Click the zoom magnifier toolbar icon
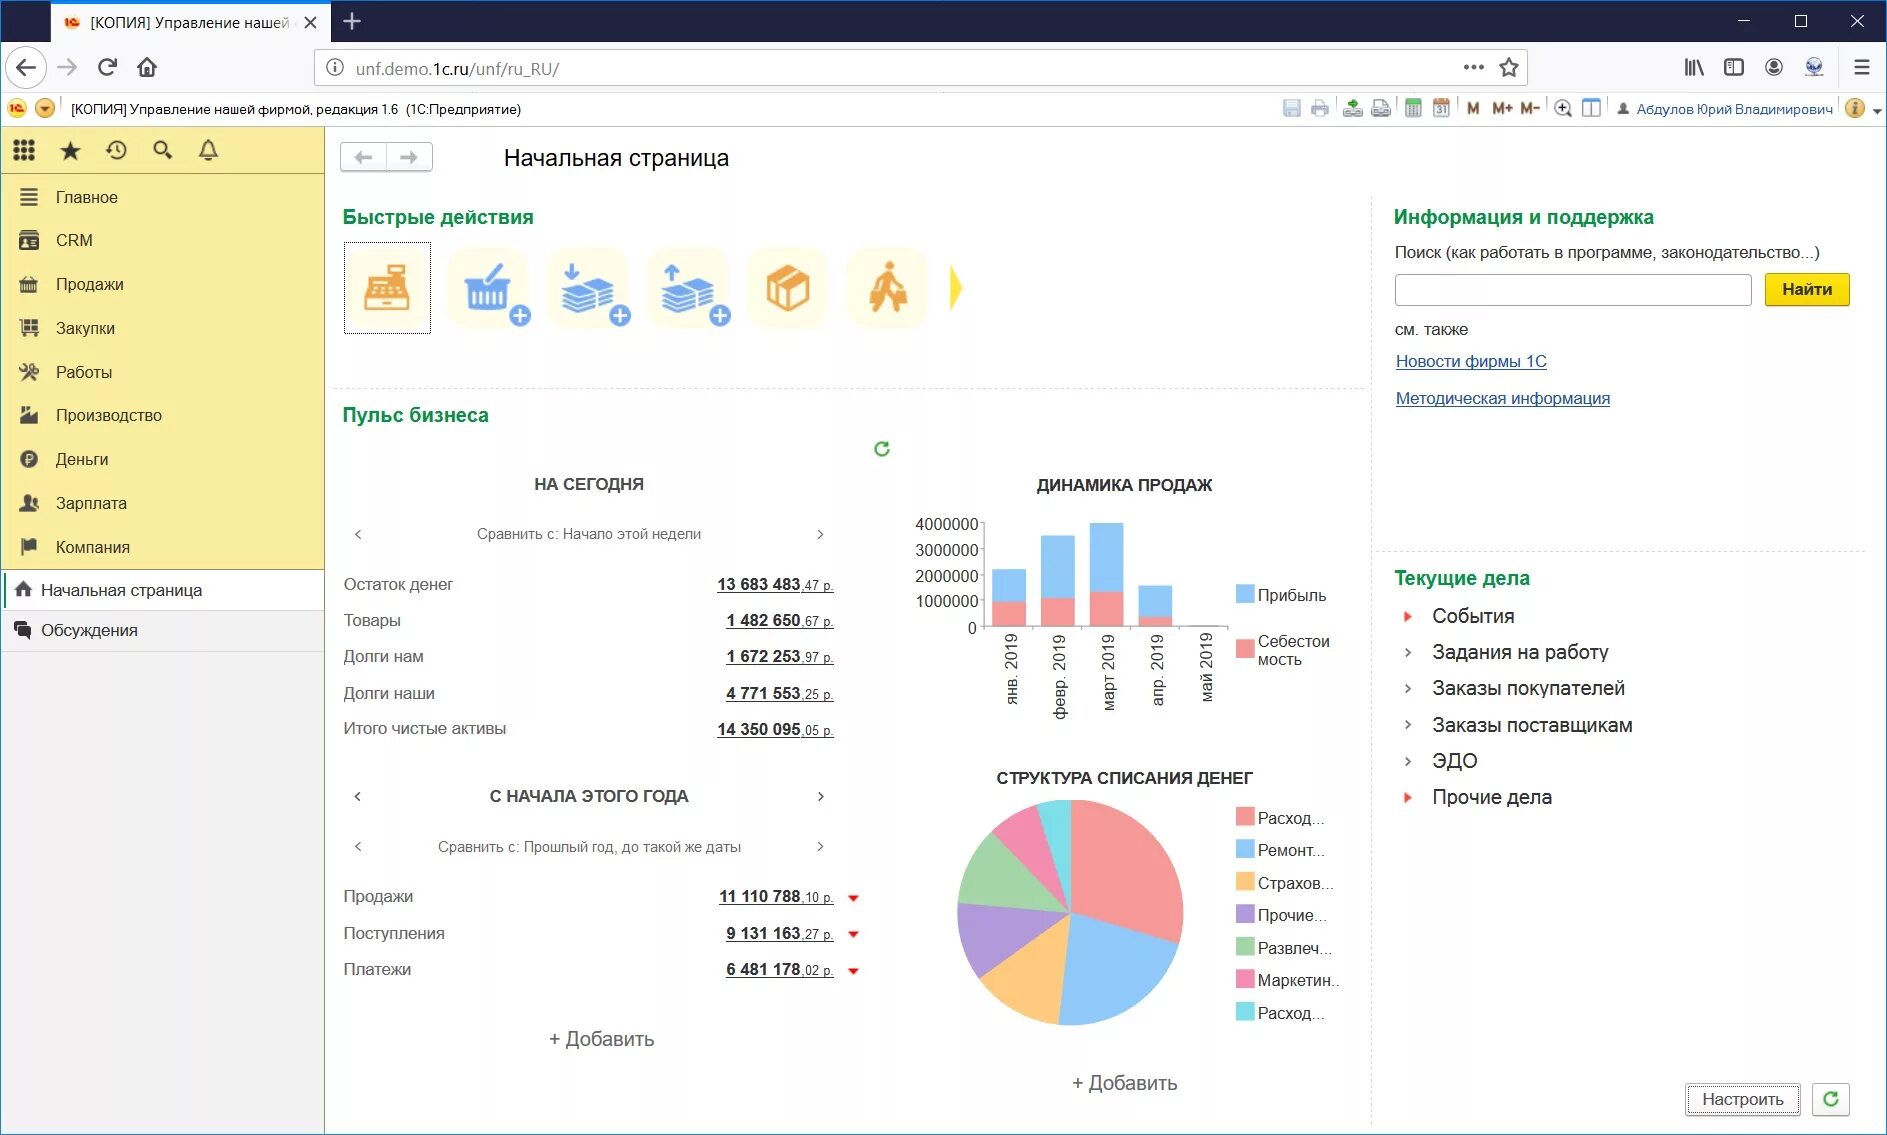The image size is (1887, 1135). click(x=1563, y=108)
